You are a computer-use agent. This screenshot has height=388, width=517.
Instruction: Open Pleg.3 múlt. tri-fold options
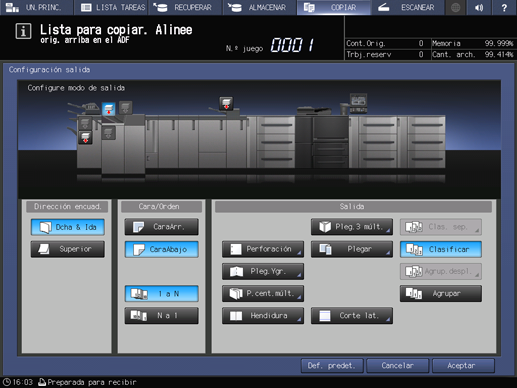[352, 227]
